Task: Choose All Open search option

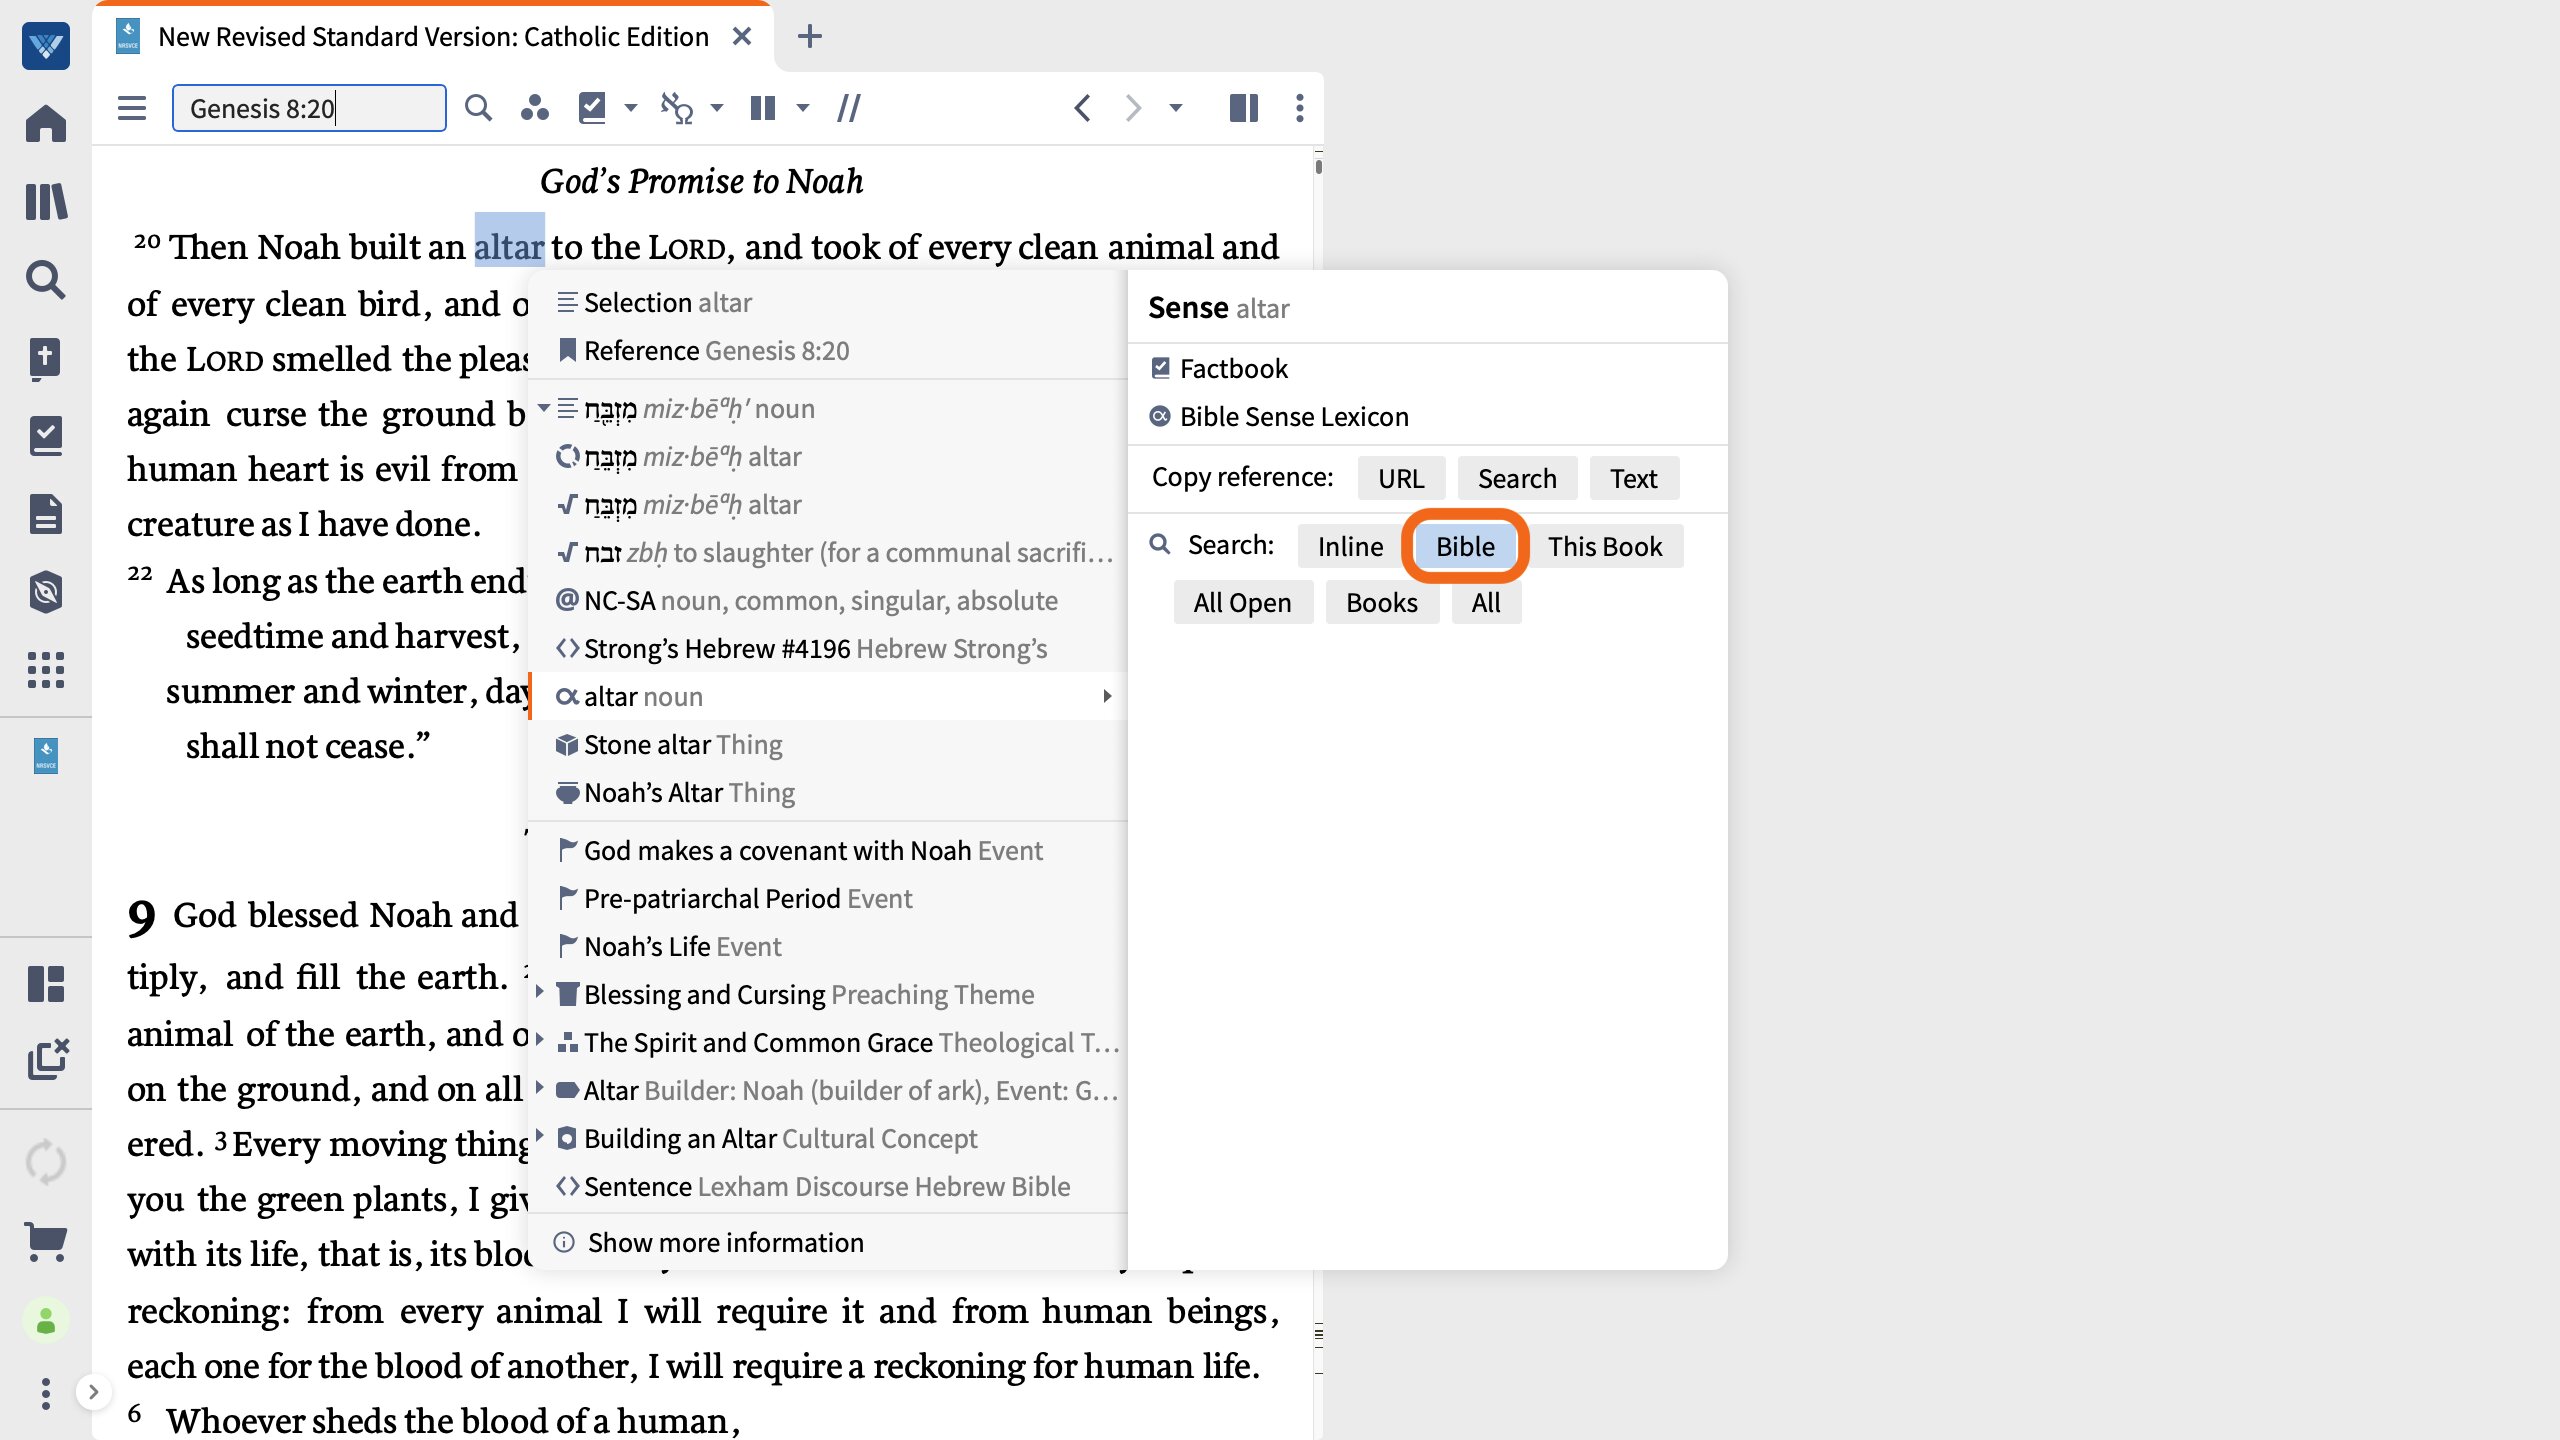Action: click(1242, 603)
